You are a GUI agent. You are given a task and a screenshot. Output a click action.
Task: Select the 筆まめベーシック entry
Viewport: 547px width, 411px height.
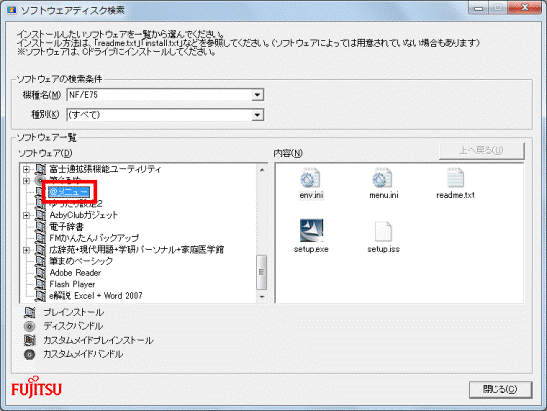[81, 261]
